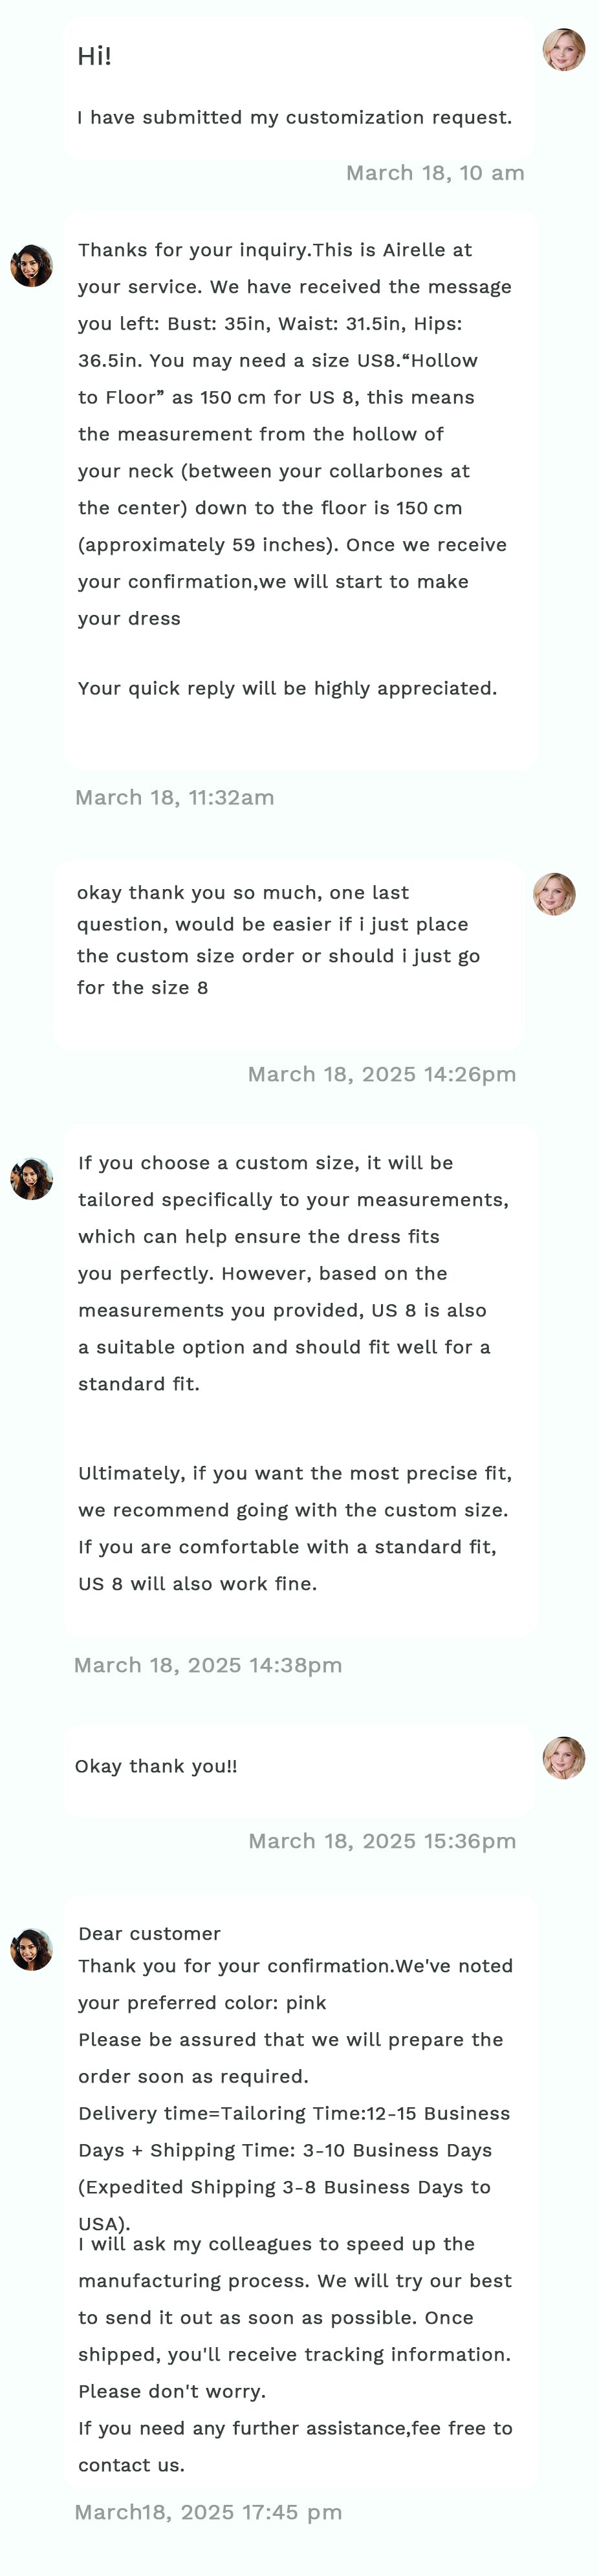This screenshot has width=599, height=2576.
Task: Click customer avatar next to "Okay thank you!!"
Action: (x=564, y=1757)
